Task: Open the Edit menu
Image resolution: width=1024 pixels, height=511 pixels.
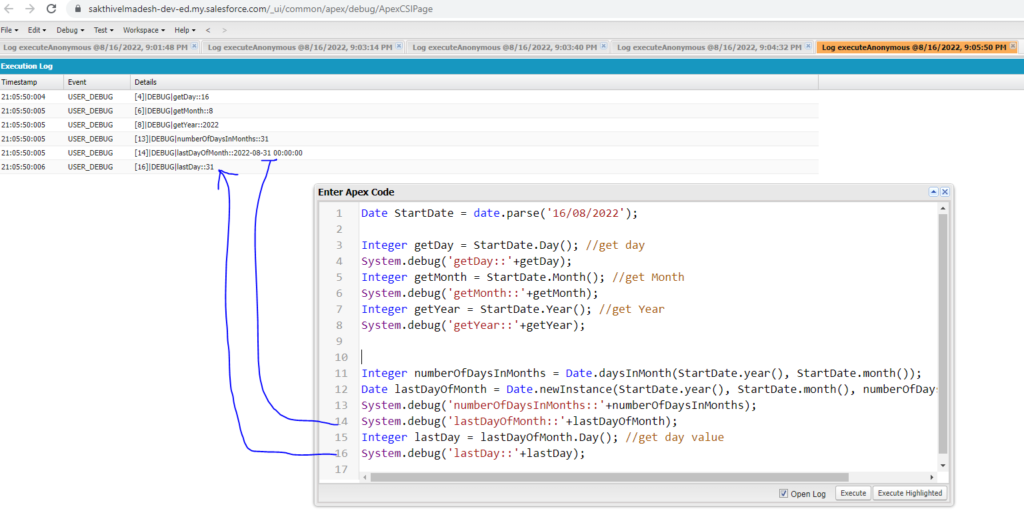Action: (37, 30)
